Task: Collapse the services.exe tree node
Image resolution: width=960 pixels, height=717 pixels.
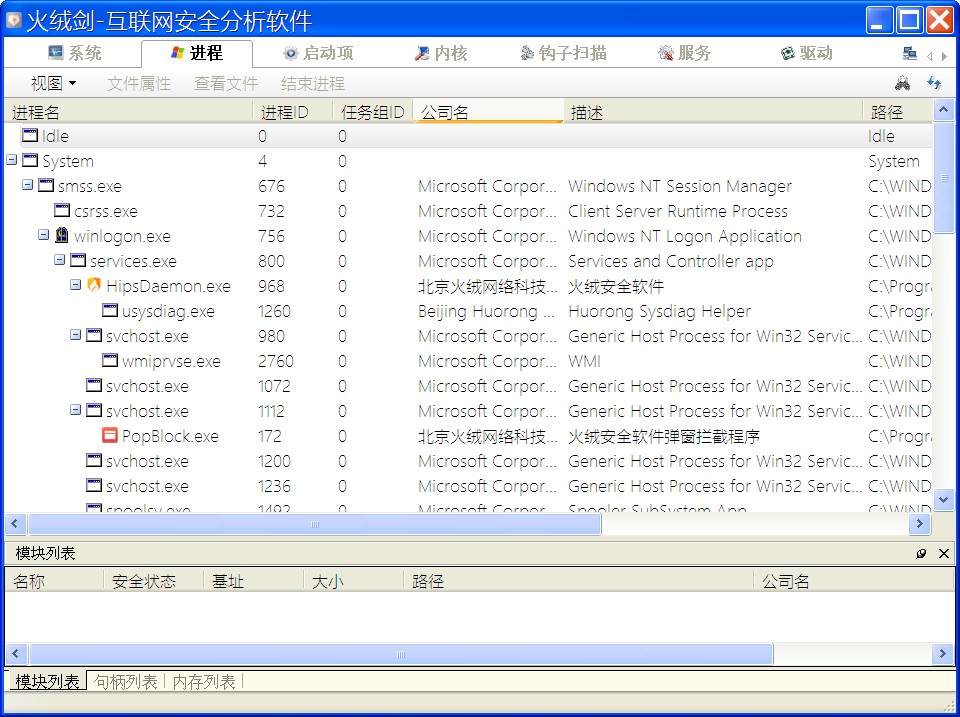Action: pos(59,260)
